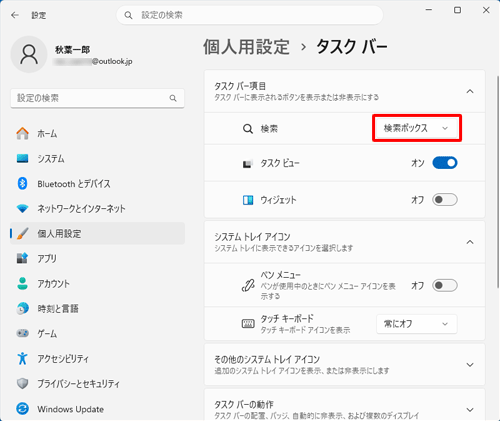Click the ゲーム controller icon
500x421 pixels.
[22, 333]
